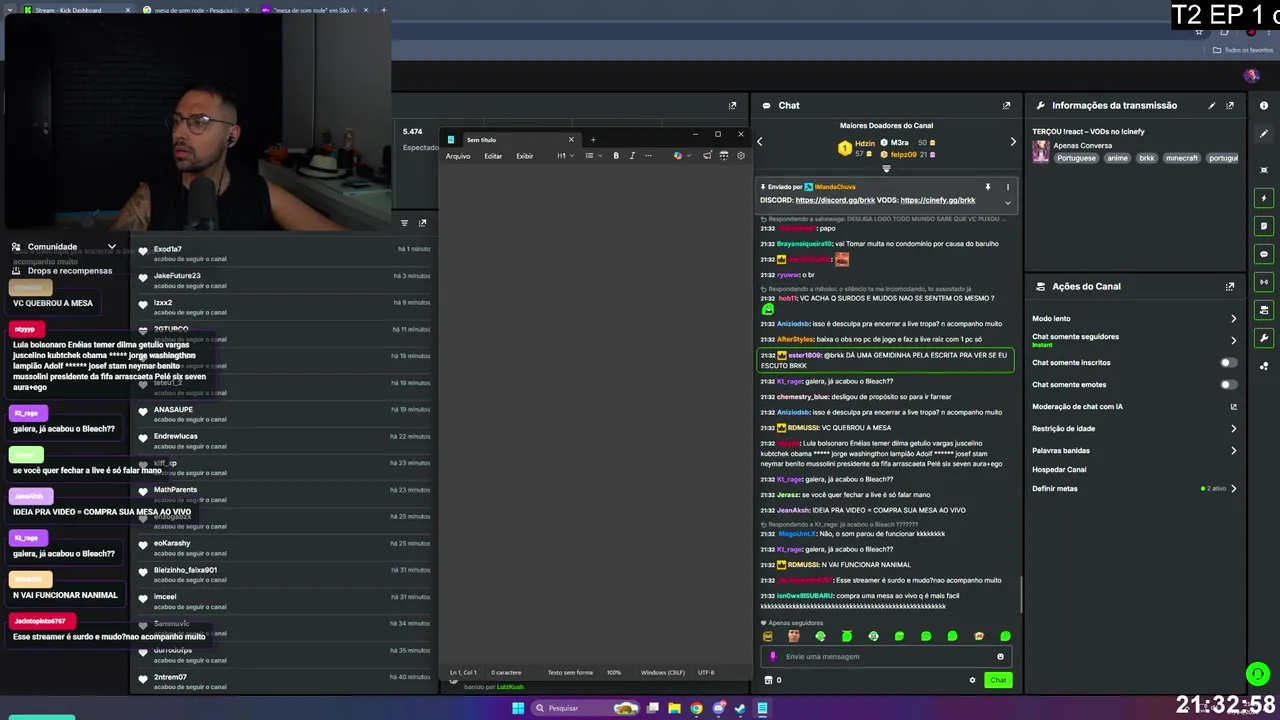Viewport: 1280px width, 720px height.
Task: Toggle bold formatting in Notepad
Action: tap(616, 155)
